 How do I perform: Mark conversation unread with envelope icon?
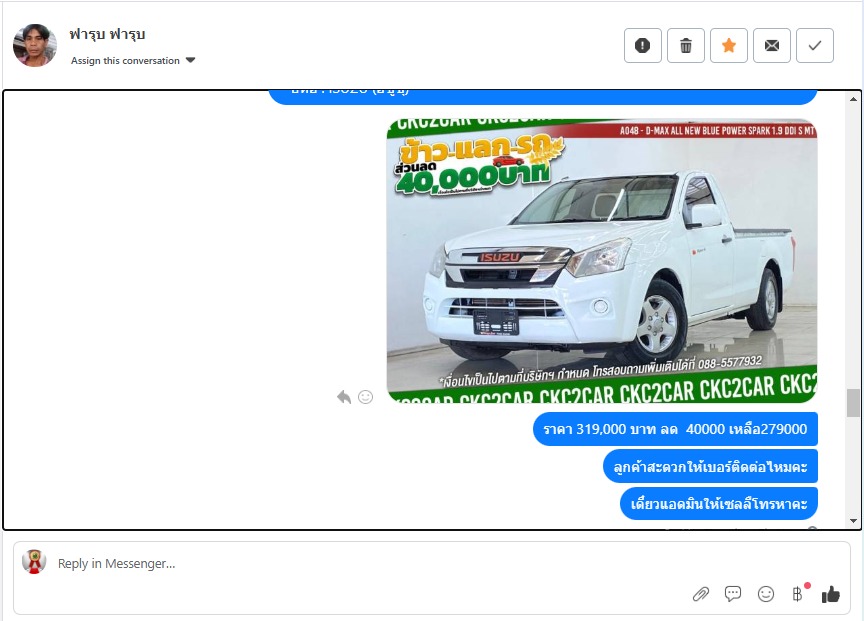[x=772, y=45]
